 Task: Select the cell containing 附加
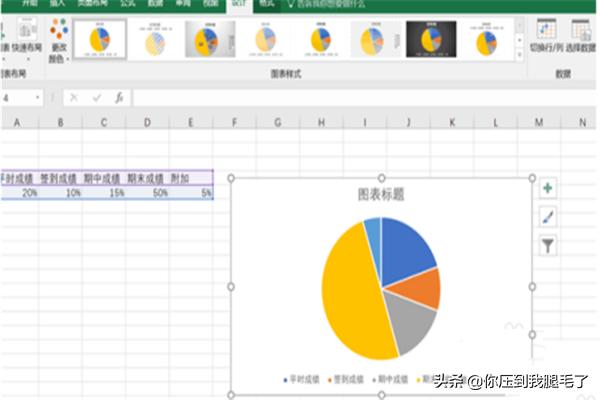(x=191, y=178)
